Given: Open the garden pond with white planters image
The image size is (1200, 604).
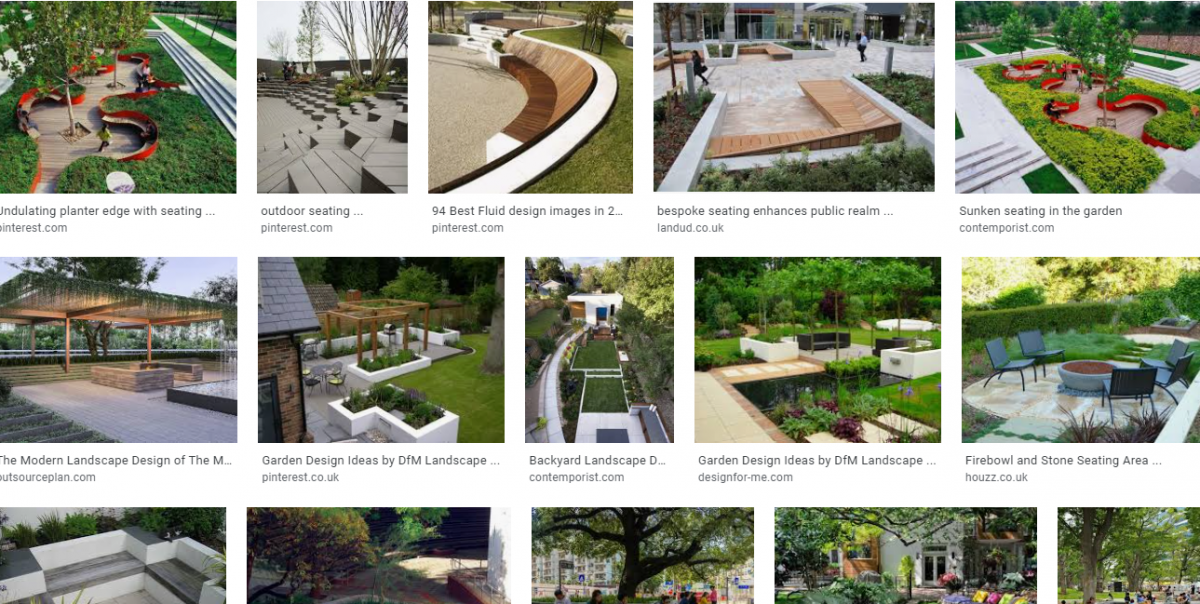Looking at the screenshot, I should [818, 350].
